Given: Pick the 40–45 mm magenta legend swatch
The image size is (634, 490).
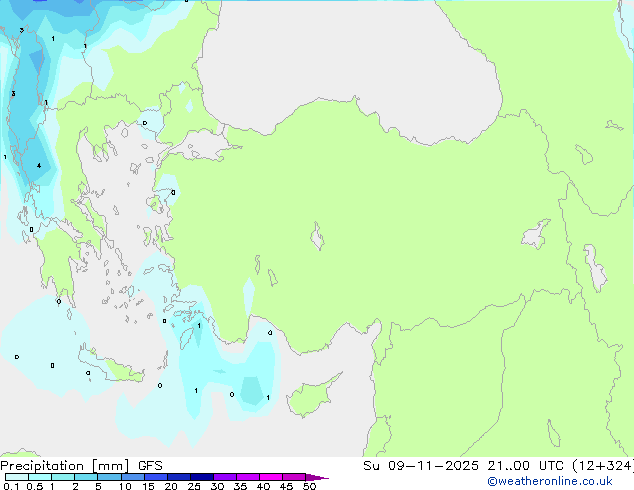Looking at the screenshot, I should (x=271, y=477).
